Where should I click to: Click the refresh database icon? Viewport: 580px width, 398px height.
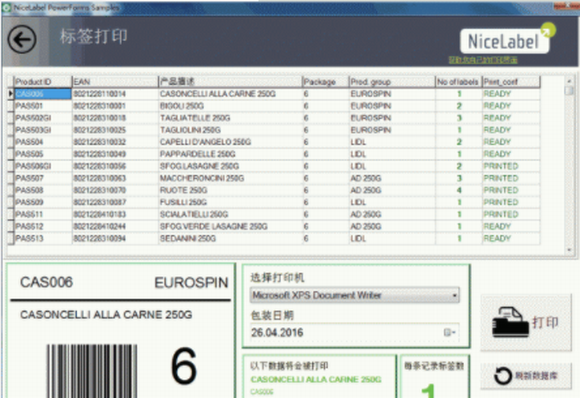coord(503,376)
